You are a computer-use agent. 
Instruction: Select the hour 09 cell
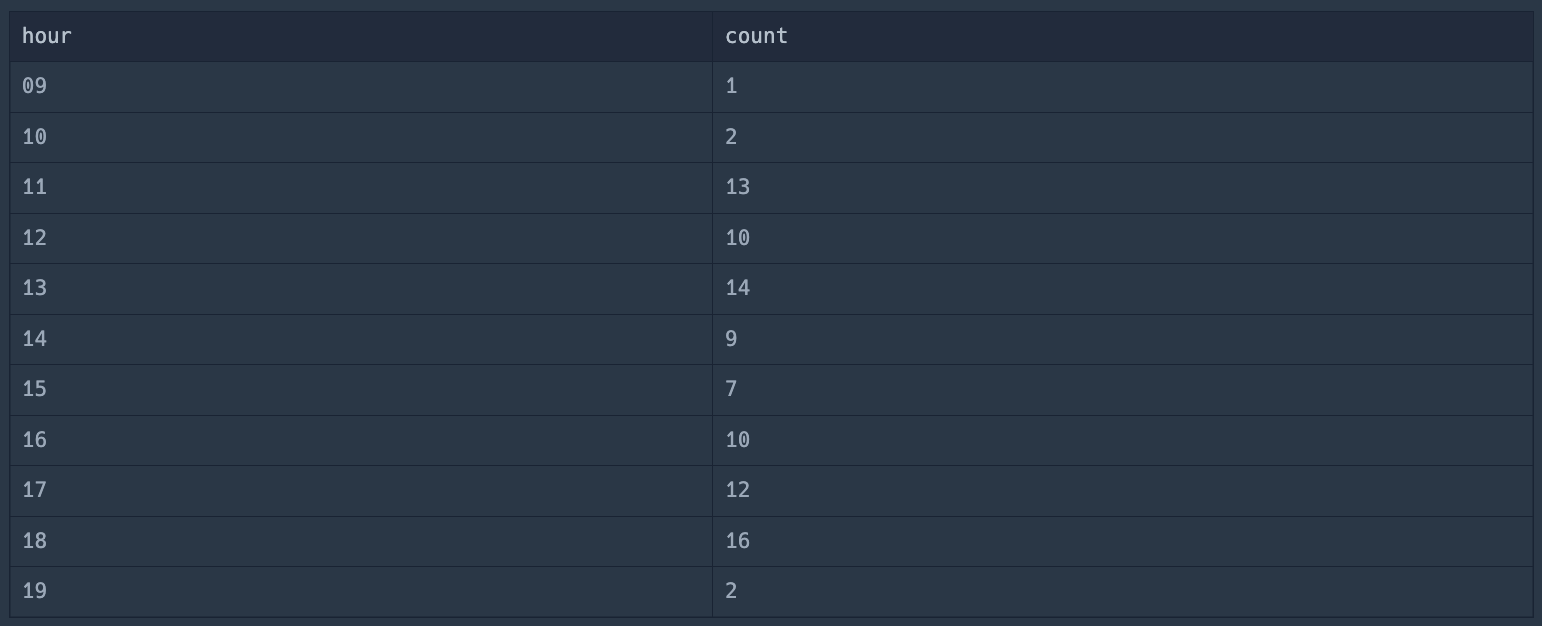click(x=35, y=86)
